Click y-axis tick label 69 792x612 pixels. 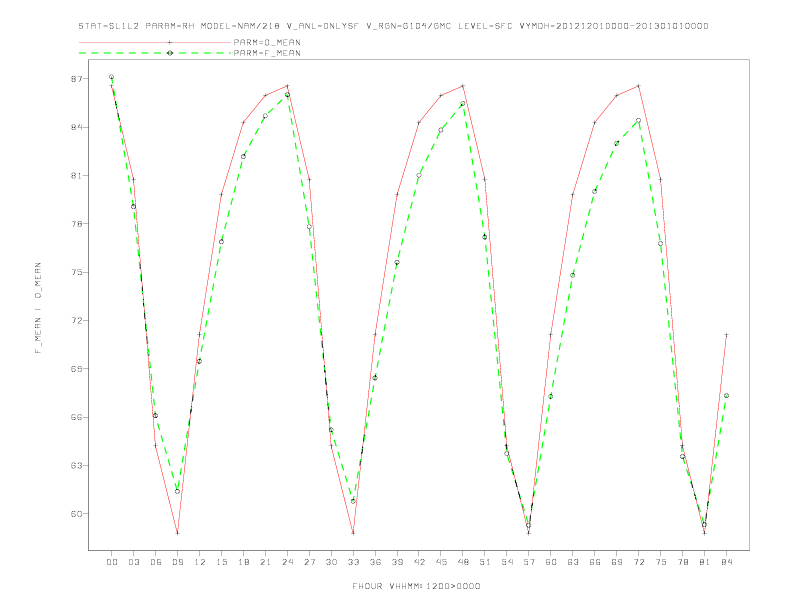77,369
